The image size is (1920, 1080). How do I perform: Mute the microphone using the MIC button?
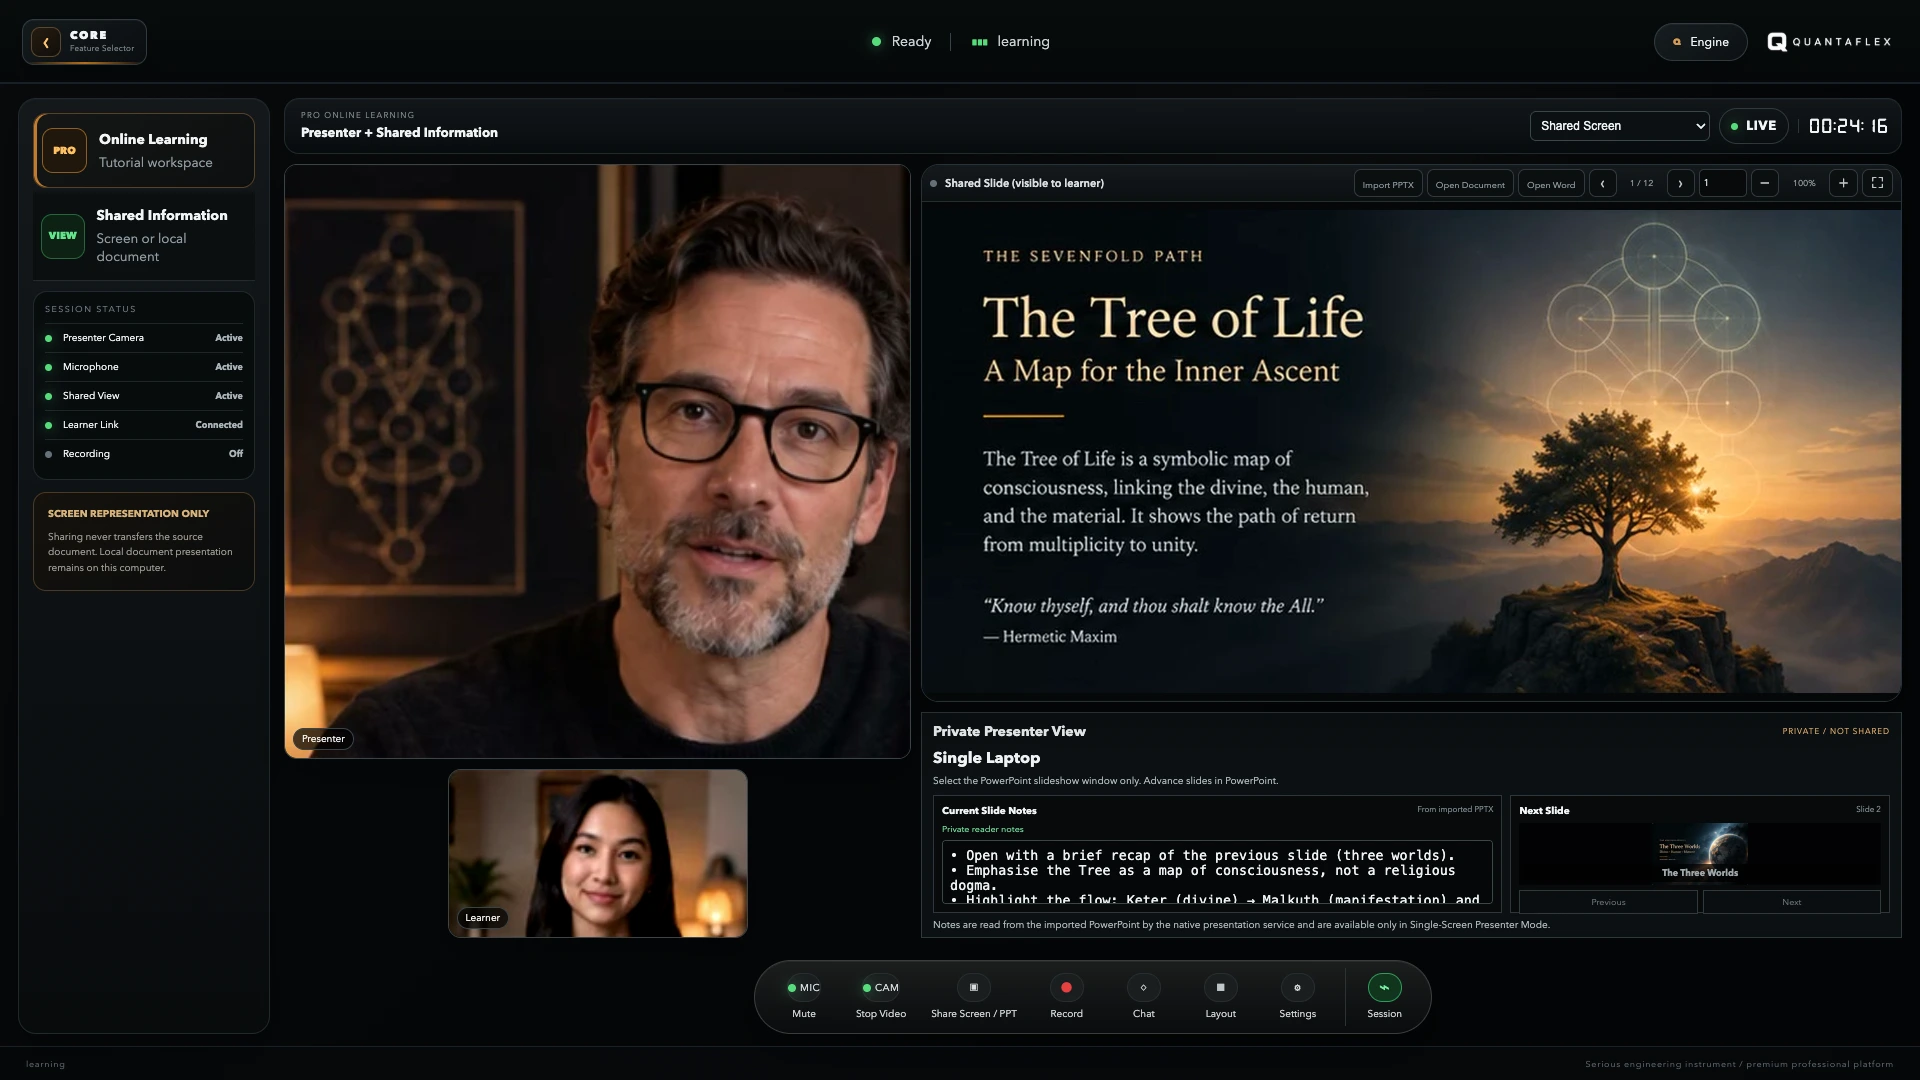pyautogui.click(x=803, y=987)
